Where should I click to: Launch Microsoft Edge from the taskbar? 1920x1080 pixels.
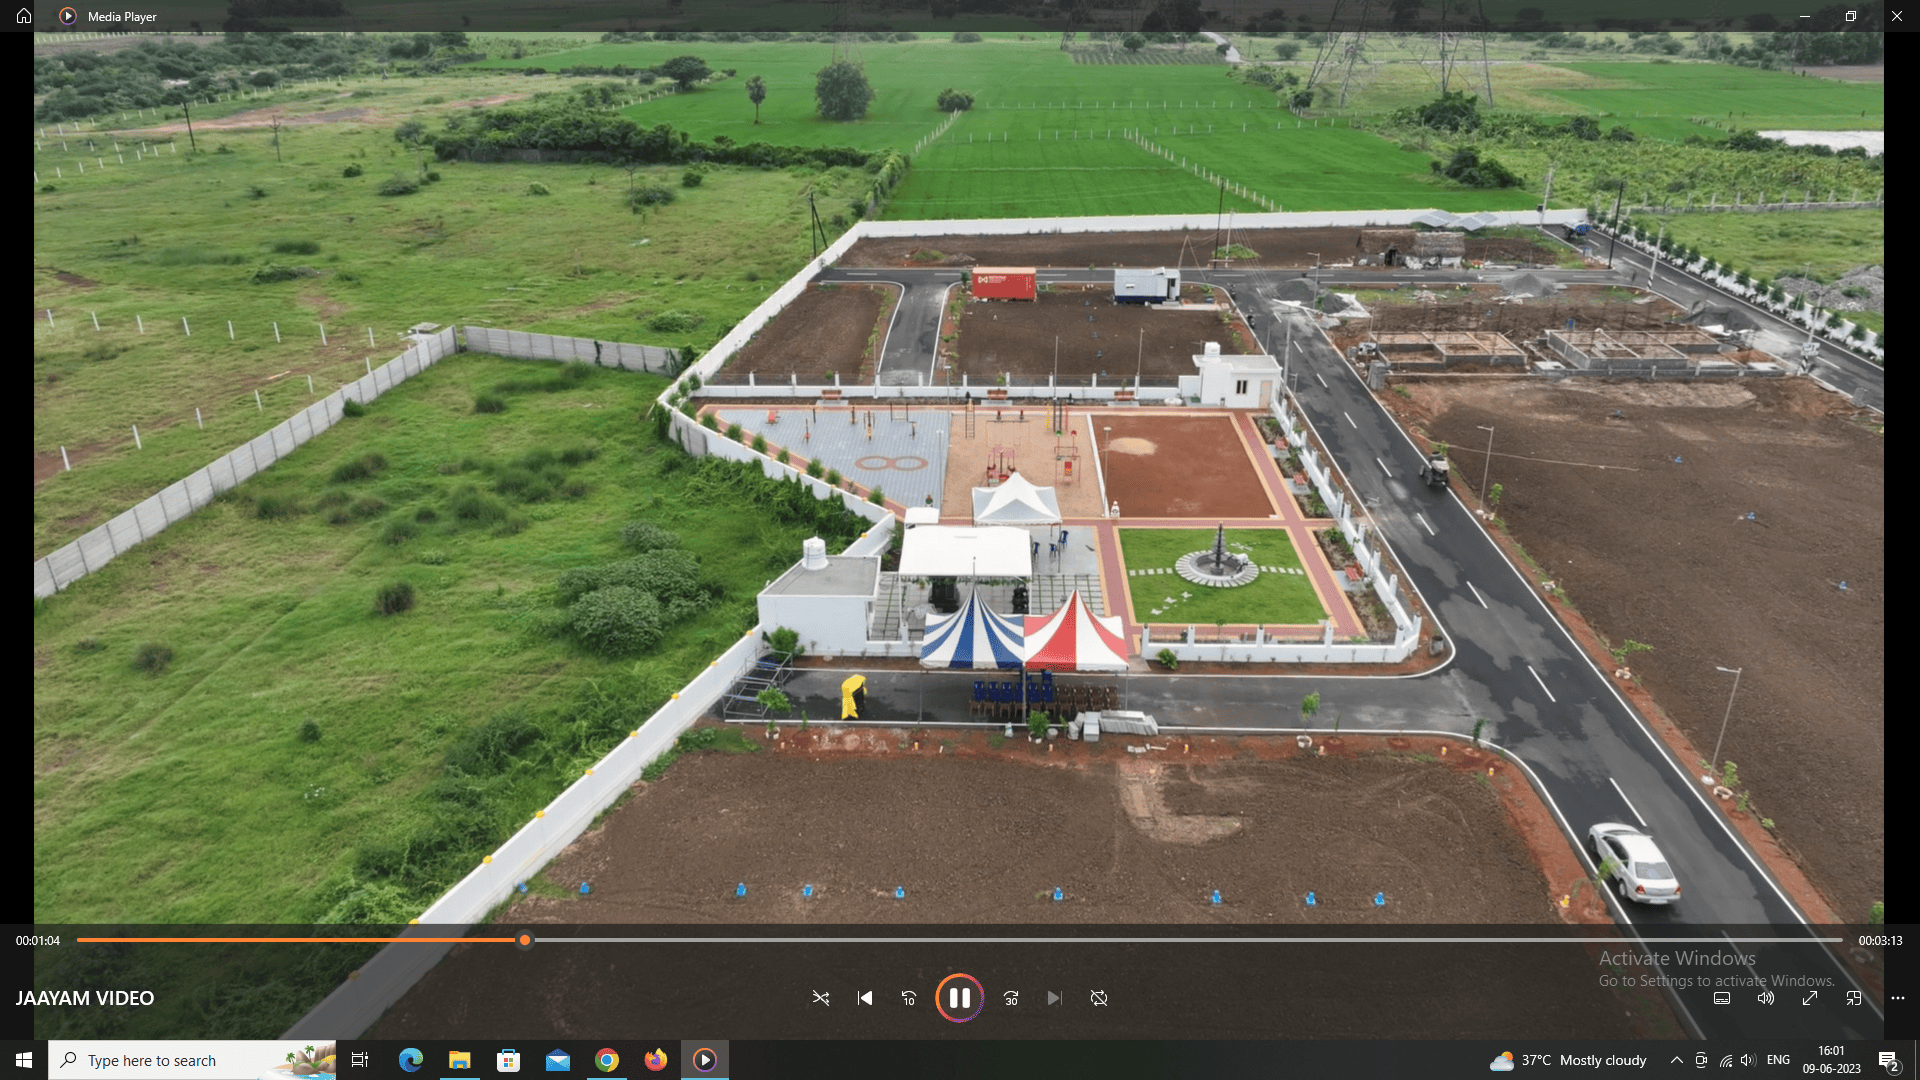coord(410,1060)
